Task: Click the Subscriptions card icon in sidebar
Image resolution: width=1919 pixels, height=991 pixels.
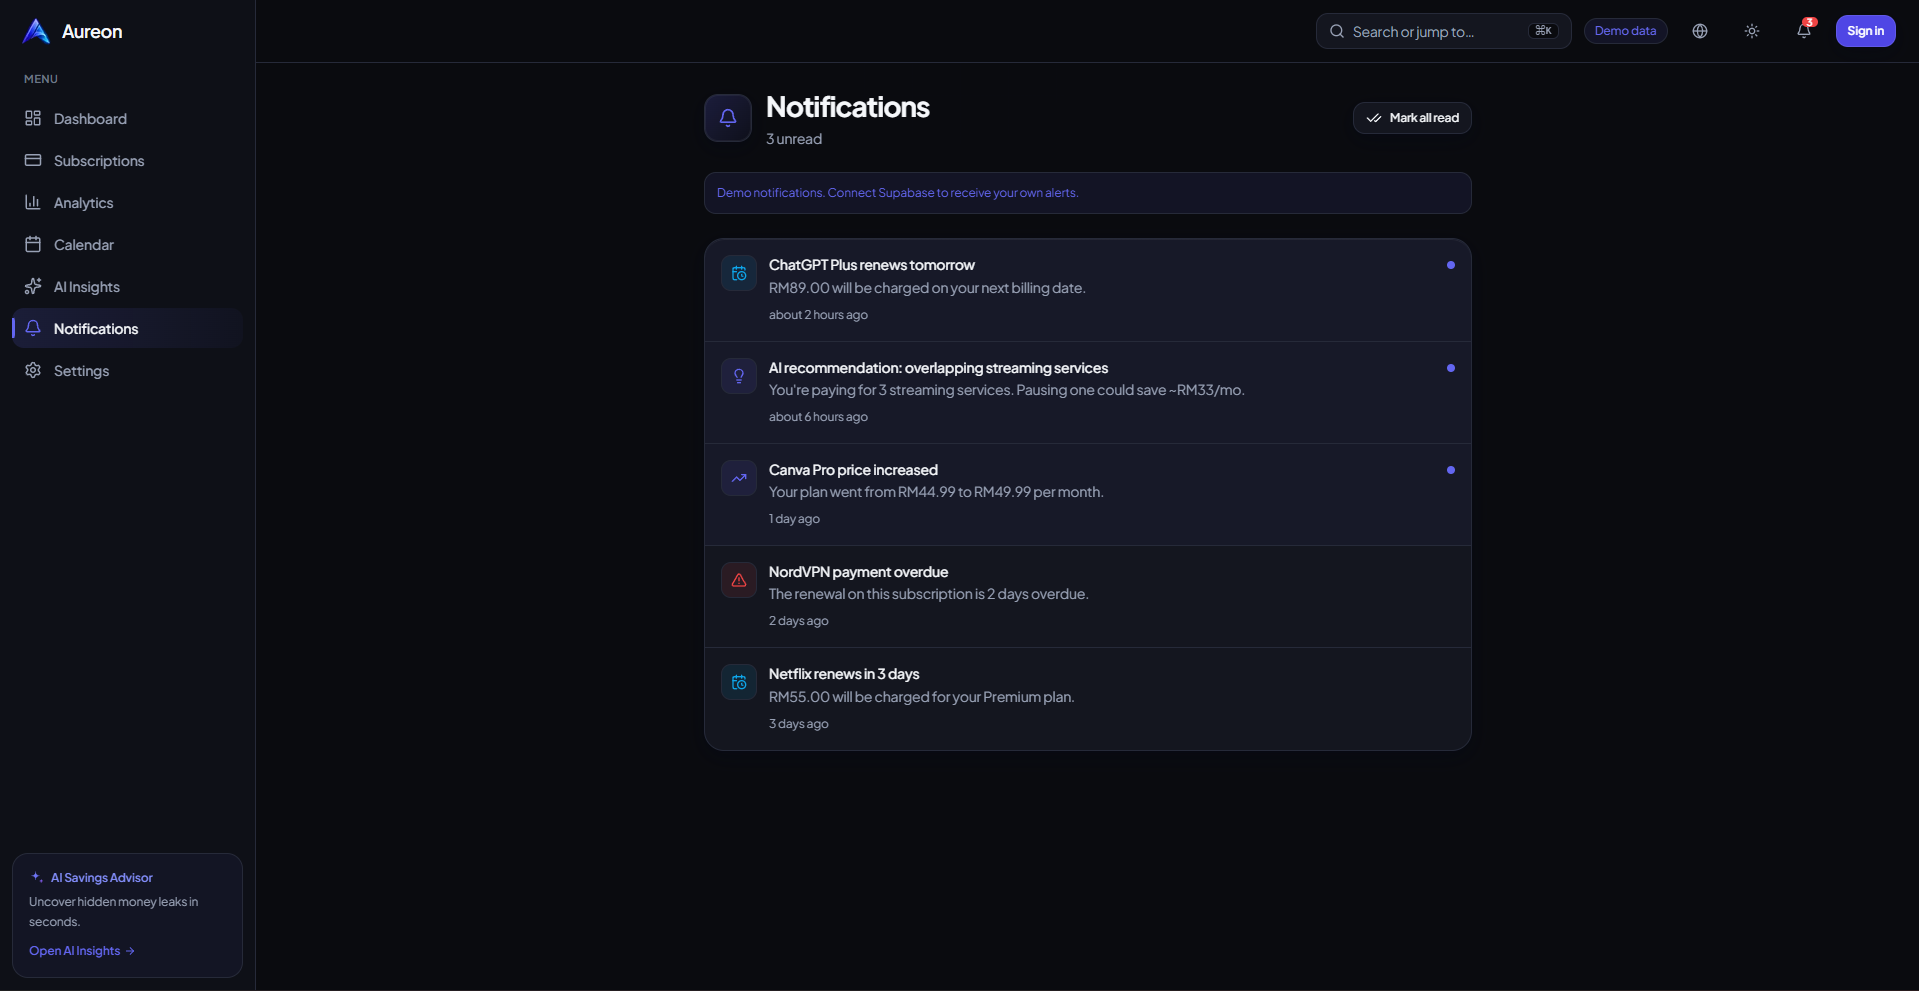Action: click(33, 160)
